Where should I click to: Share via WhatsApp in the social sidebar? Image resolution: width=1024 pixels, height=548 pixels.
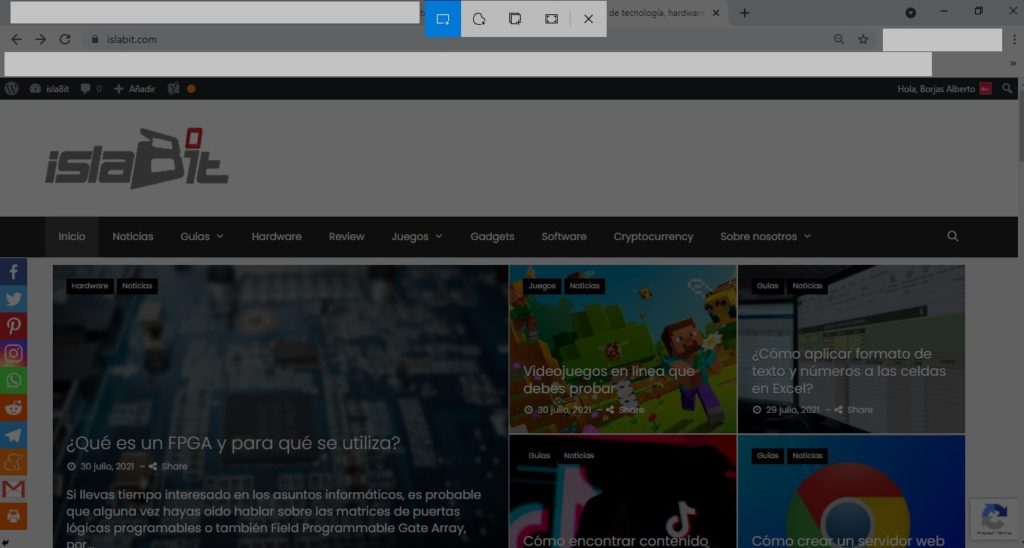13,380
